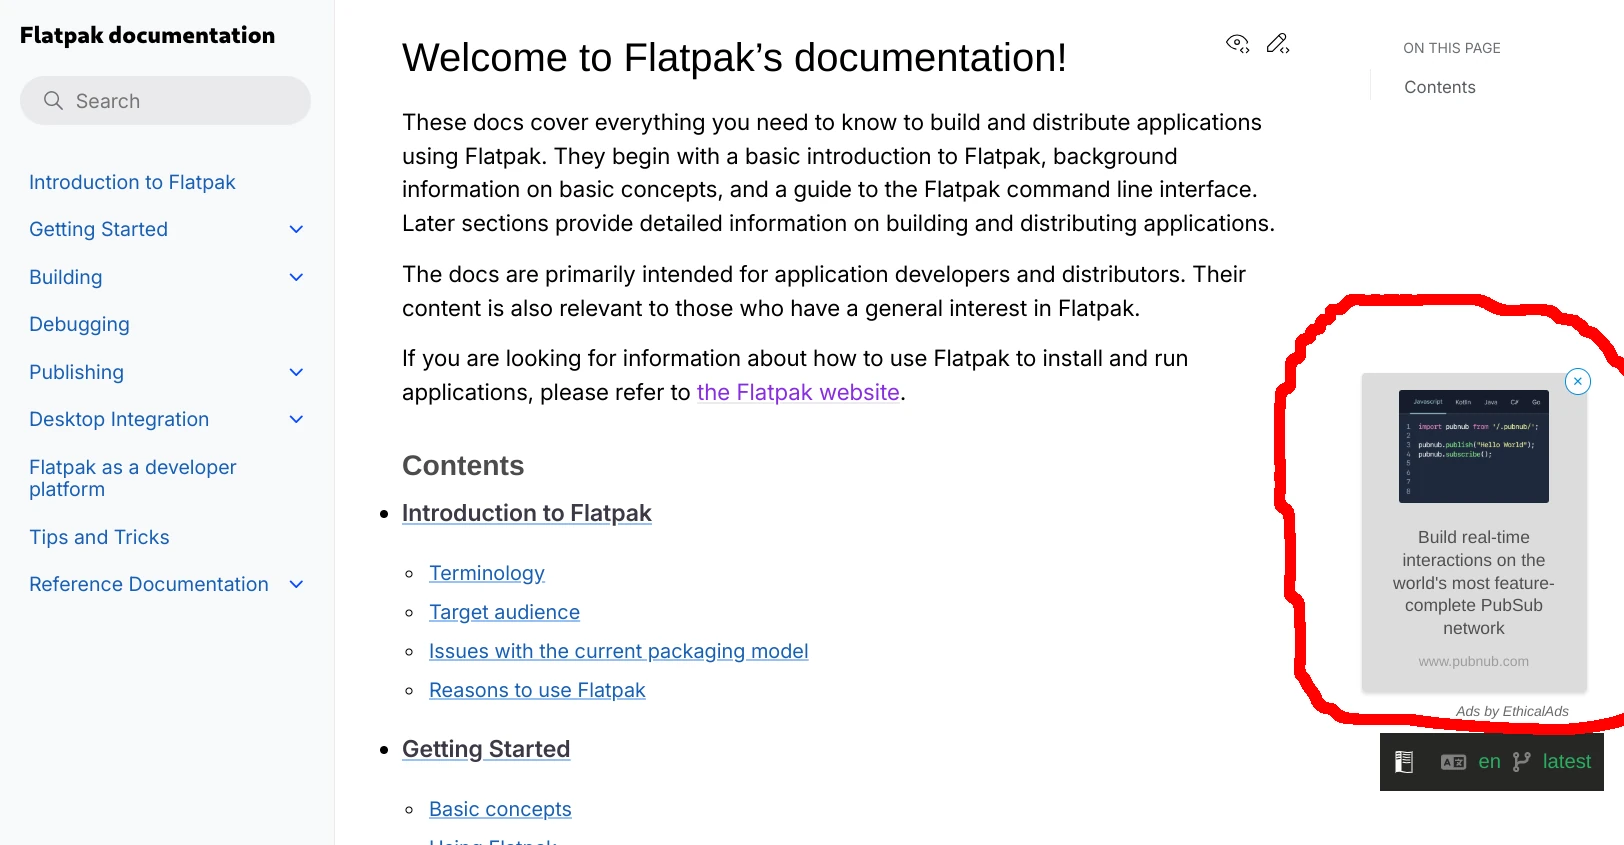This screenshot has width=1624, height=845.
Task: Click the Search input field
Action: 165,101
